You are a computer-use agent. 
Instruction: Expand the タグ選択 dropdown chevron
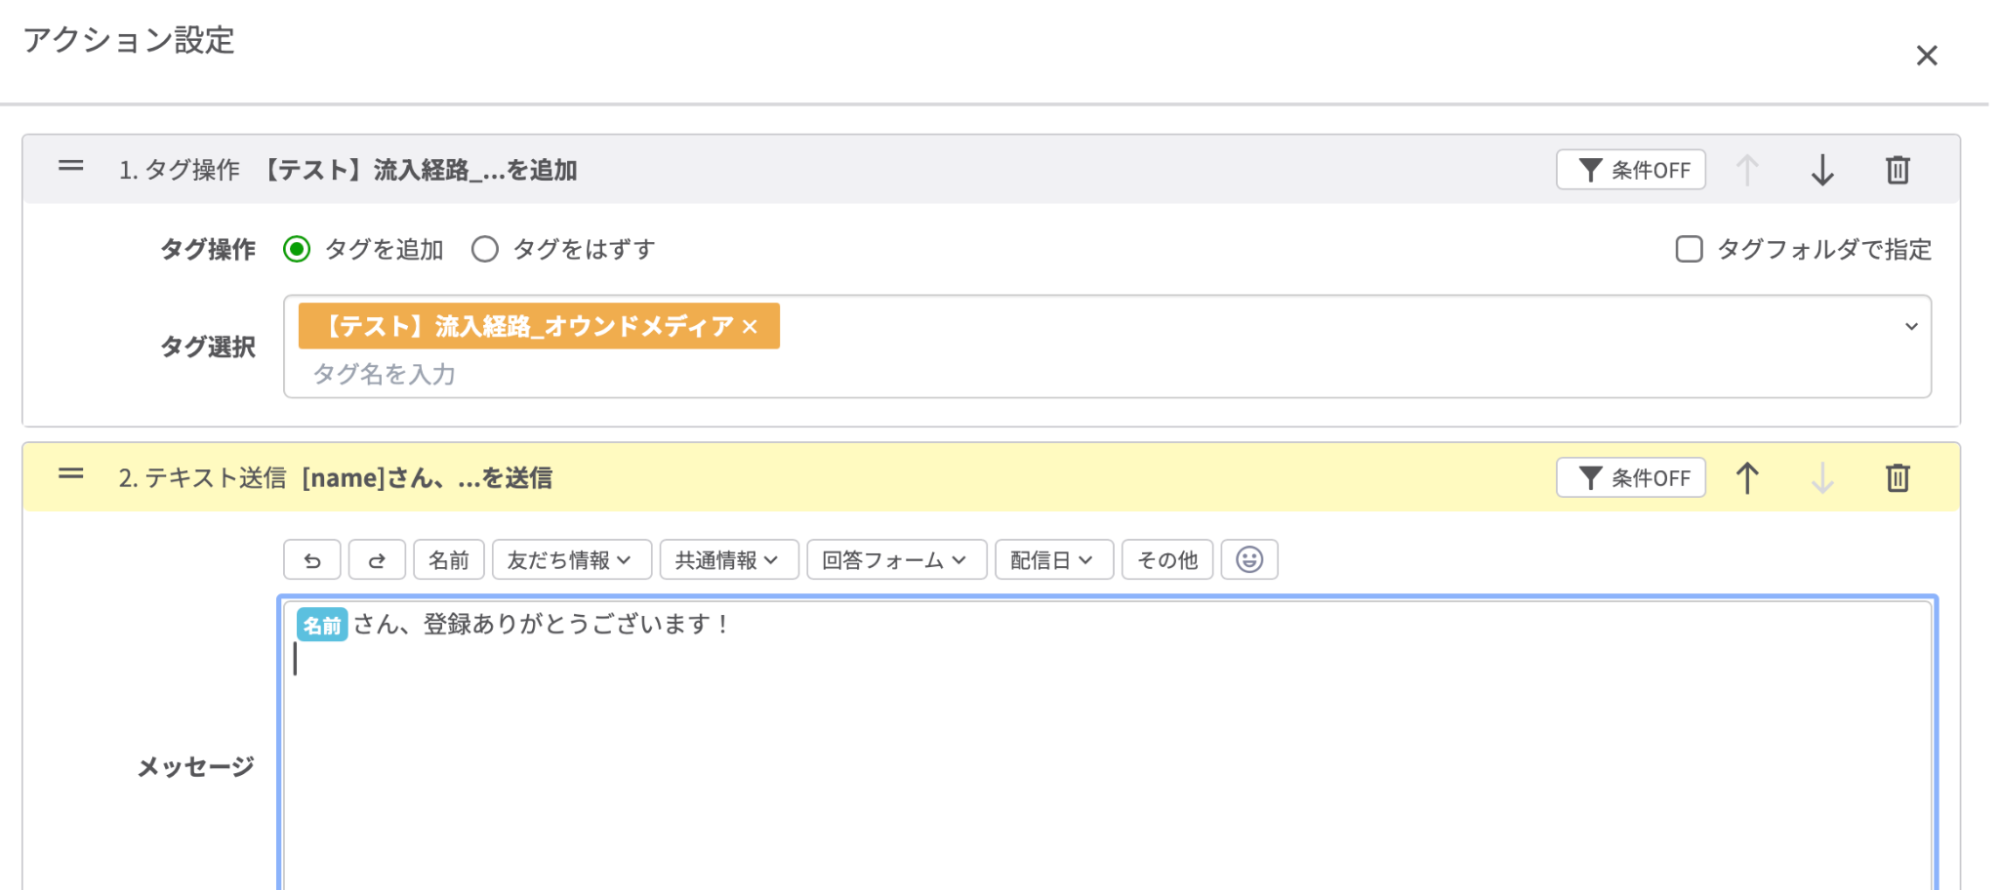pos(1911,327)
